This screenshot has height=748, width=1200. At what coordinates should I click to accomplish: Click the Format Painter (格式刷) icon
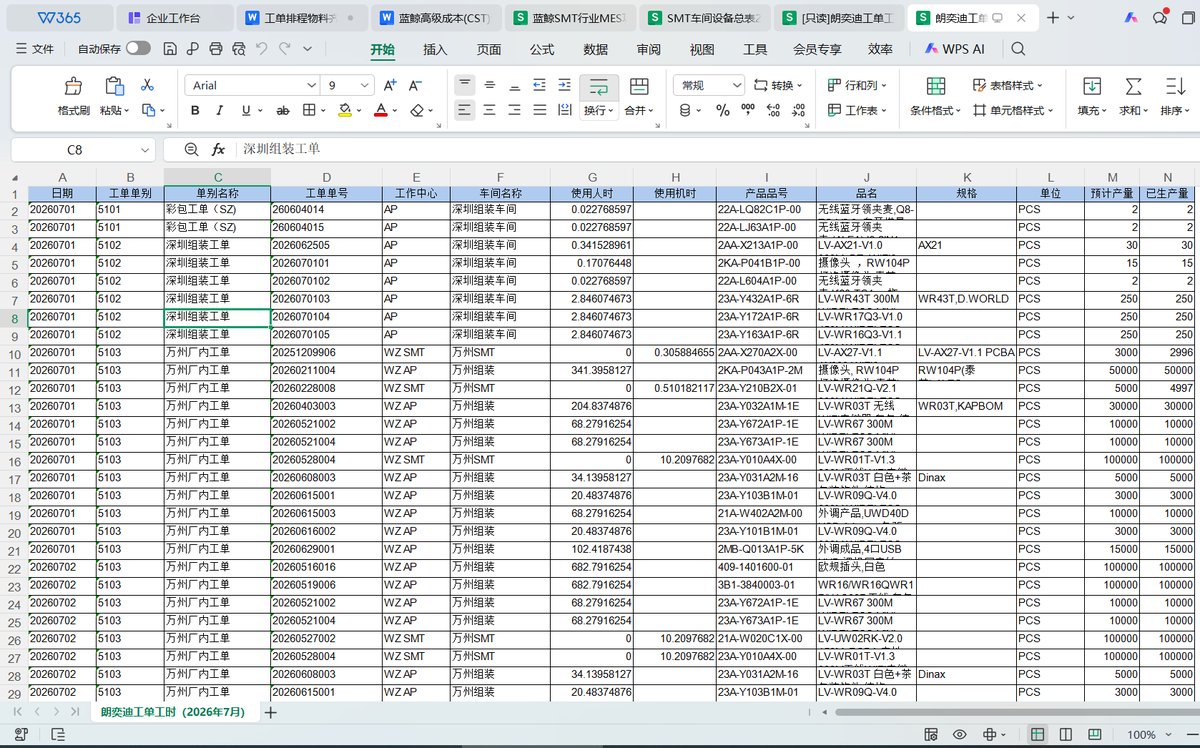[x=73, y=86]
